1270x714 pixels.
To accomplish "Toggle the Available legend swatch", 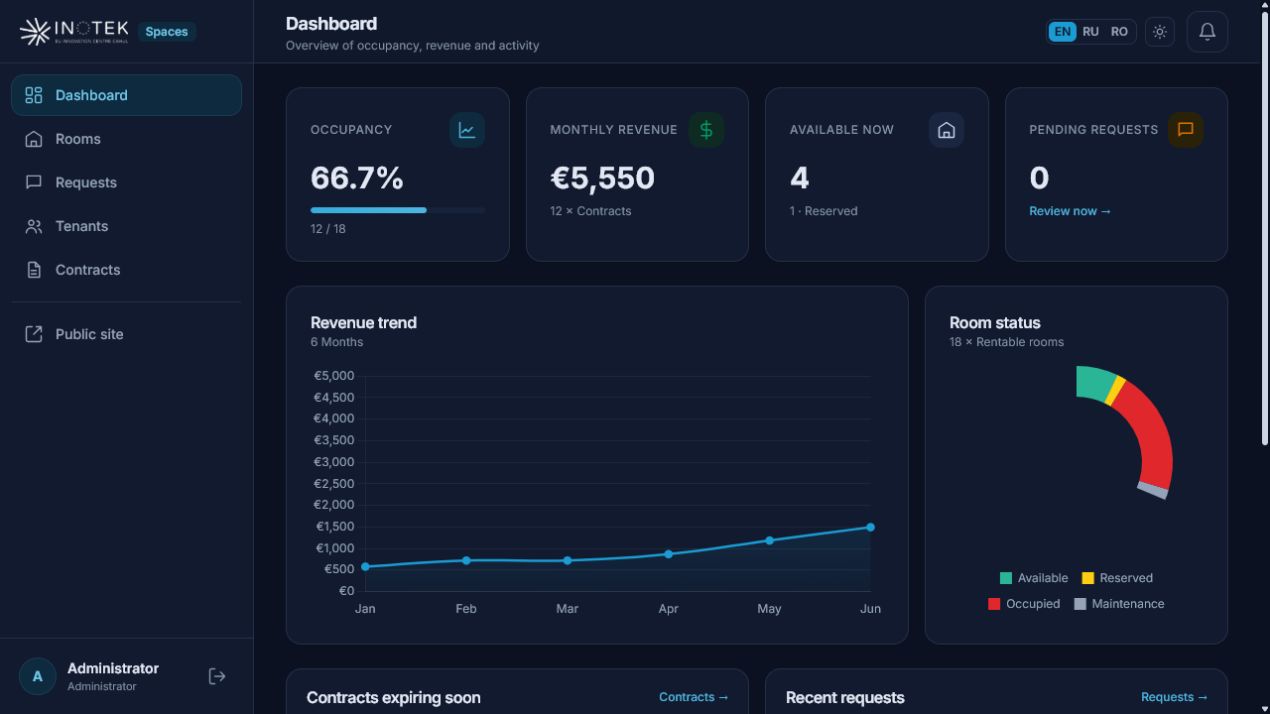I will 1006,578.
